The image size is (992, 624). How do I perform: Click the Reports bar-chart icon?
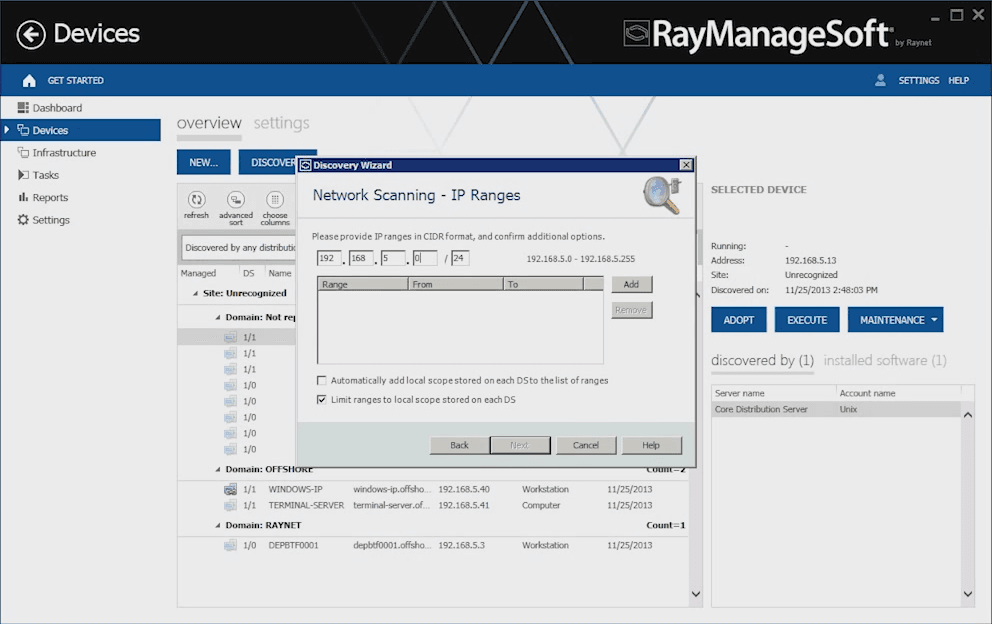coord(23,197)
